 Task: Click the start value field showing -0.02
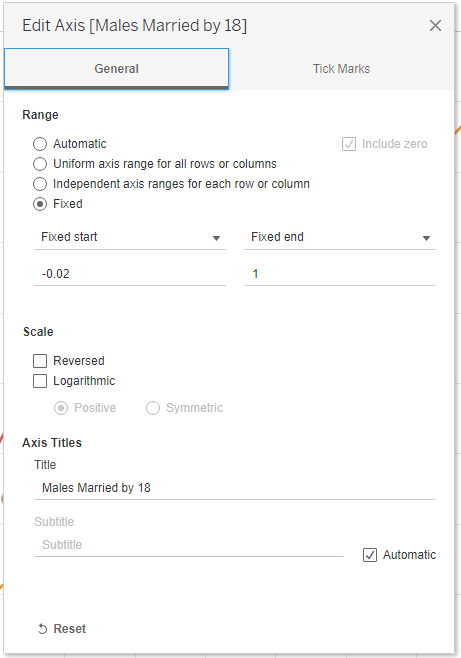coord(130,274)
